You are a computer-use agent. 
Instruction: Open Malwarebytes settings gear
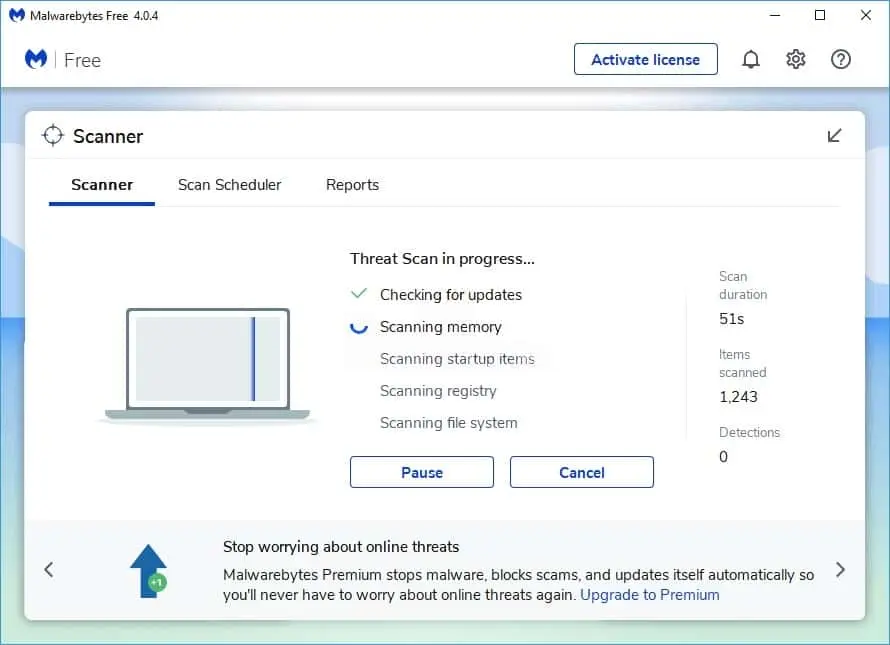[x=795, y=59]
